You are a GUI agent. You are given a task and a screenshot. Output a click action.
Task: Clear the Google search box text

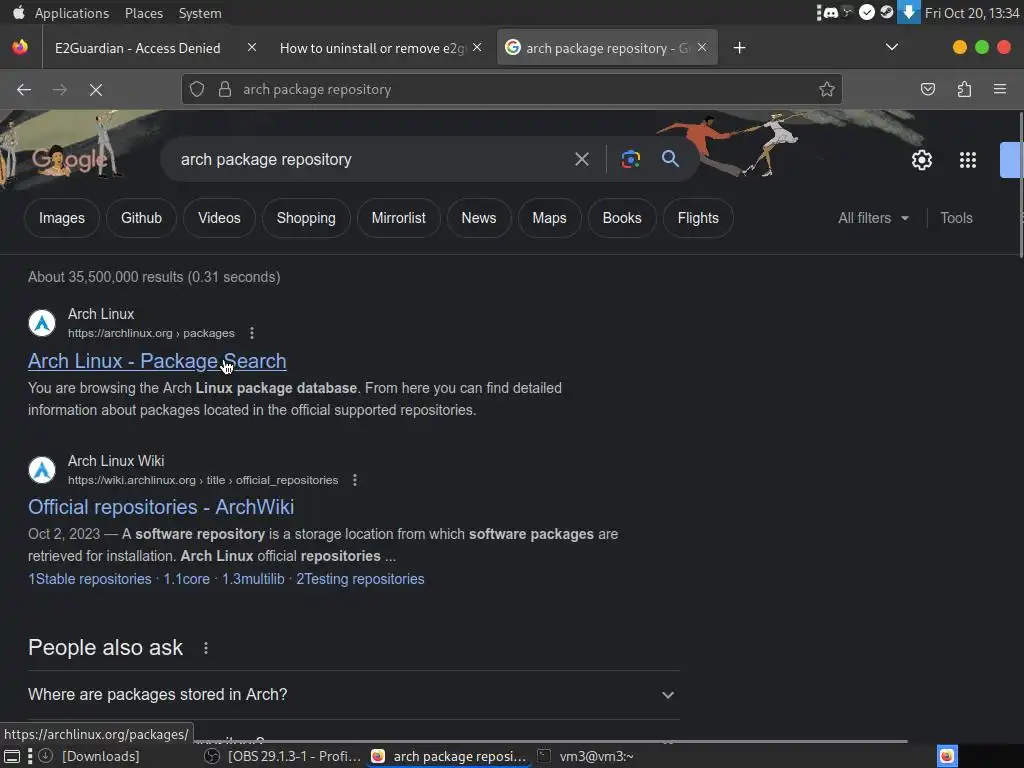click(581, 159)
